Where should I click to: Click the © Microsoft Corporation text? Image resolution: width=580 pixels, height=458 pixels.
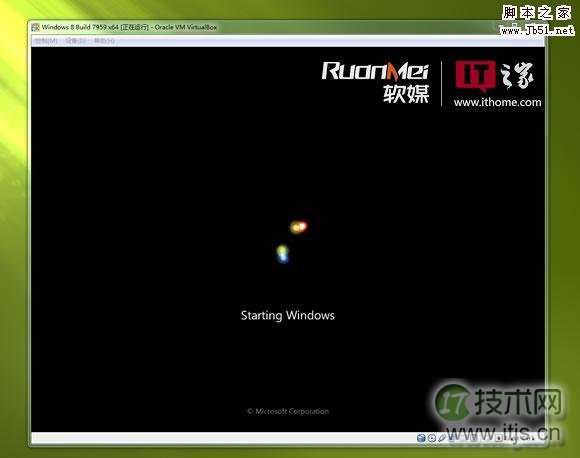[x=288, y=411]
